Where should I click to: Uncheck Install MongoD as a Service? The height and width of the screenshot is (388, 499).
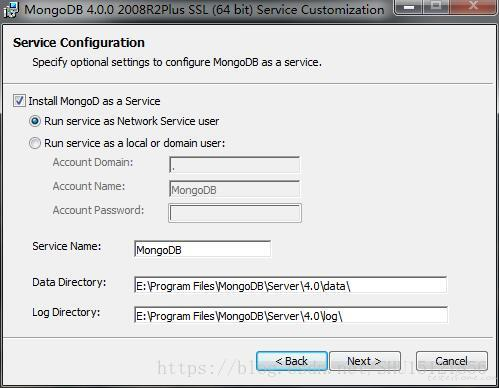[19, 101]
